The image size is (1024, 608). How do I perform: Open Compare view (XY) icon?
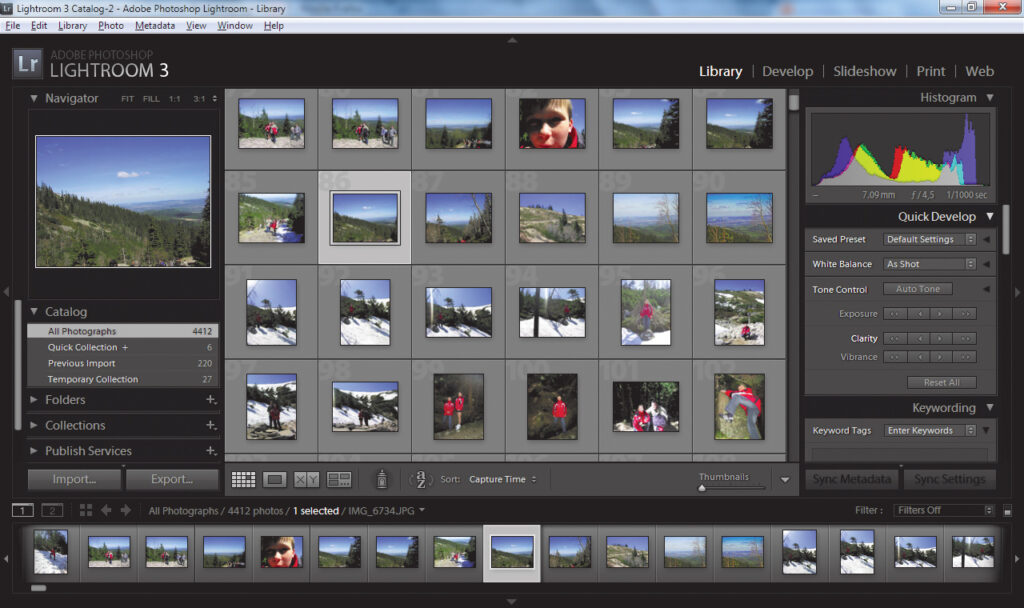coord(306,480)
